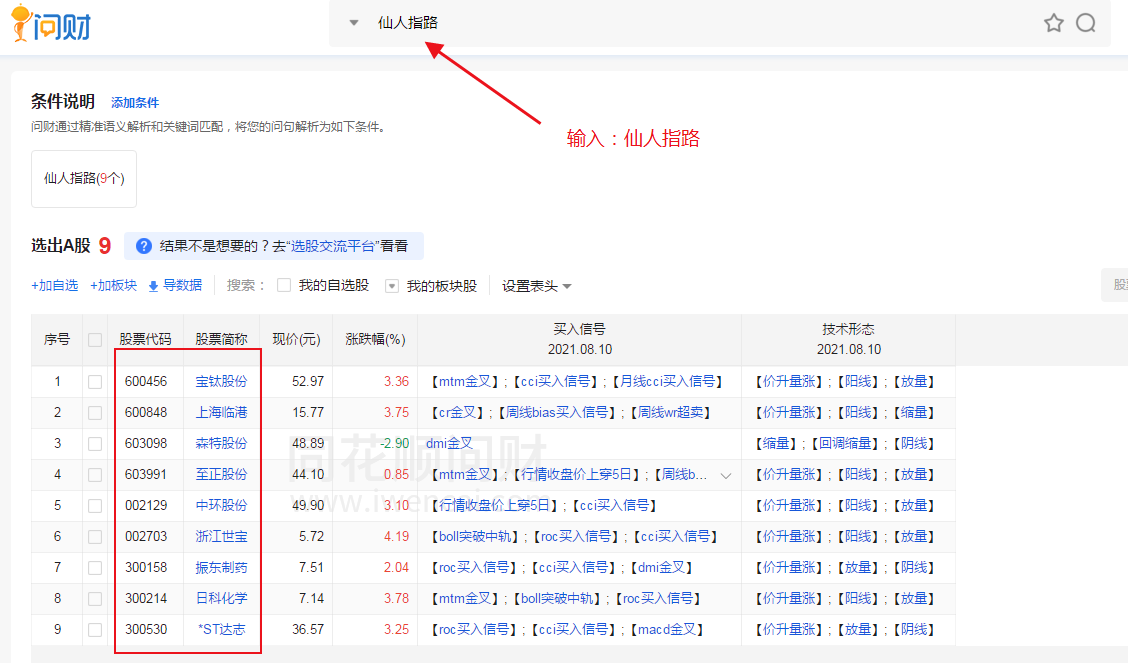Image resolution: width=1128 pixels, height=663 pixels.
Task: Click the 序号 column header
Action: click(x=57, y=339)
